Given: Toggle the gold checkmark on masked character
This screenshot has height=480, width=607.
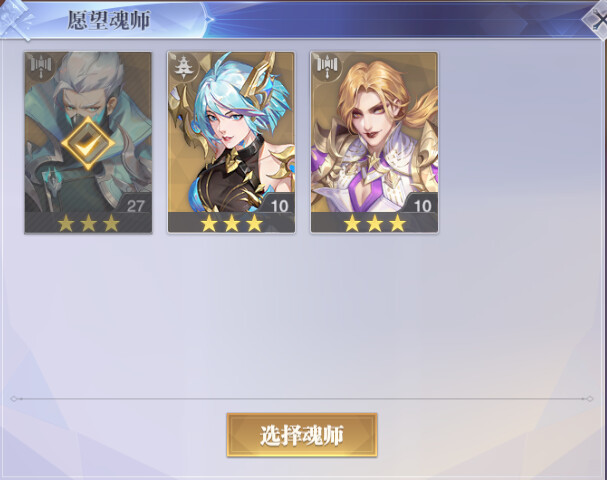Looking at the screenshot, I should coord(88,143).
